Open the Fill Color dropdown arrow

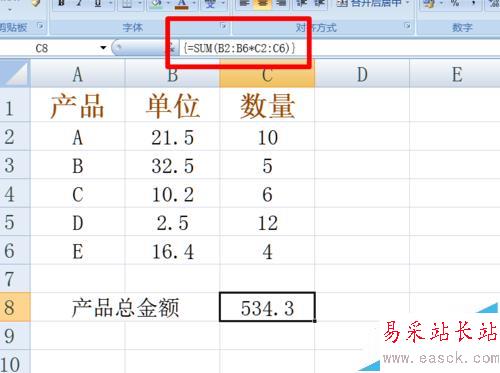(169, 3)
